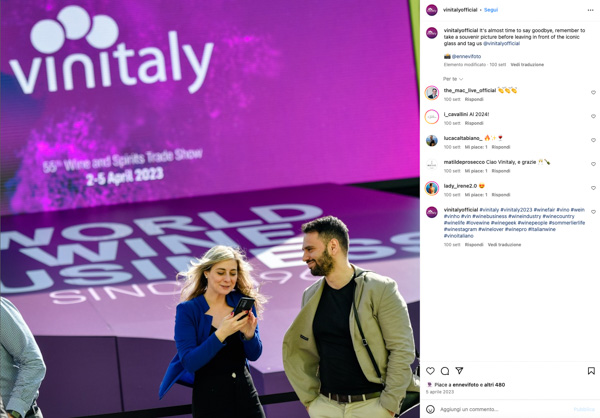600x418 pixels.
Task: Reply to i_cavallini's comment via Rispondi
Action: 474,123
